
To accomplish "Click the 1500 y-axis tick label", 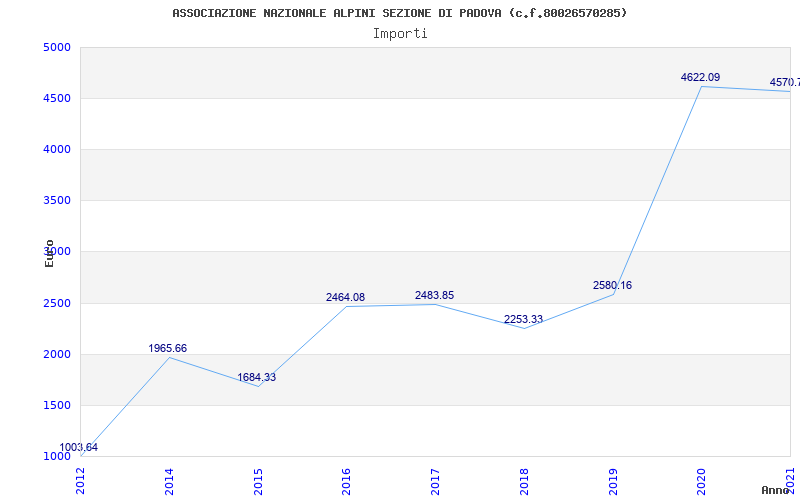I will pyautogui.click(x=56, y=406).
